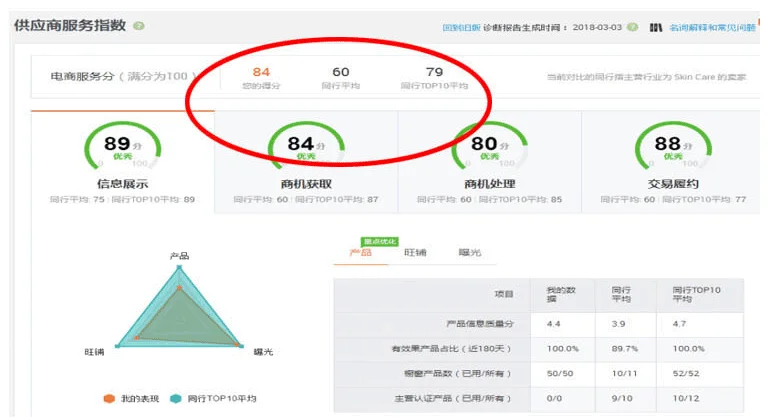Toggle the teal 同行TOP10平均 legend marker
Screen dimensions: 770x417
click(x=175, y=398)
